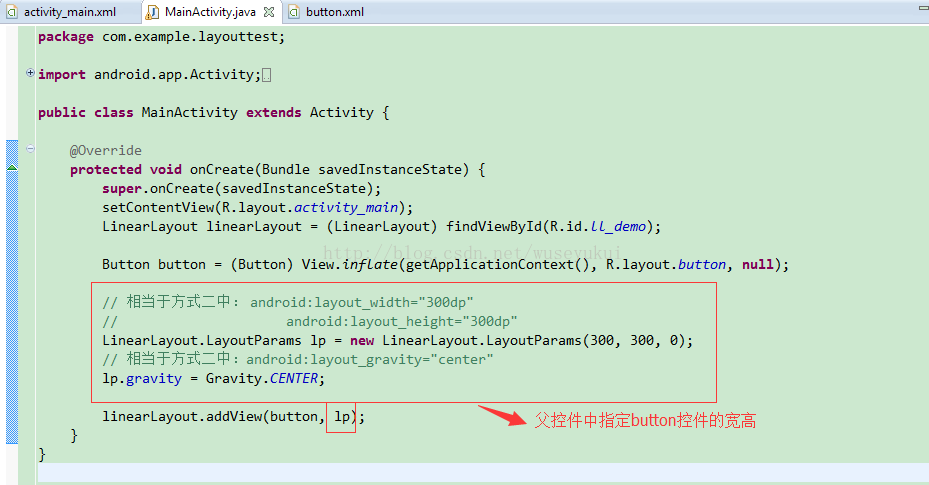Click the CENTER constant after Gravity

[297, 378]
